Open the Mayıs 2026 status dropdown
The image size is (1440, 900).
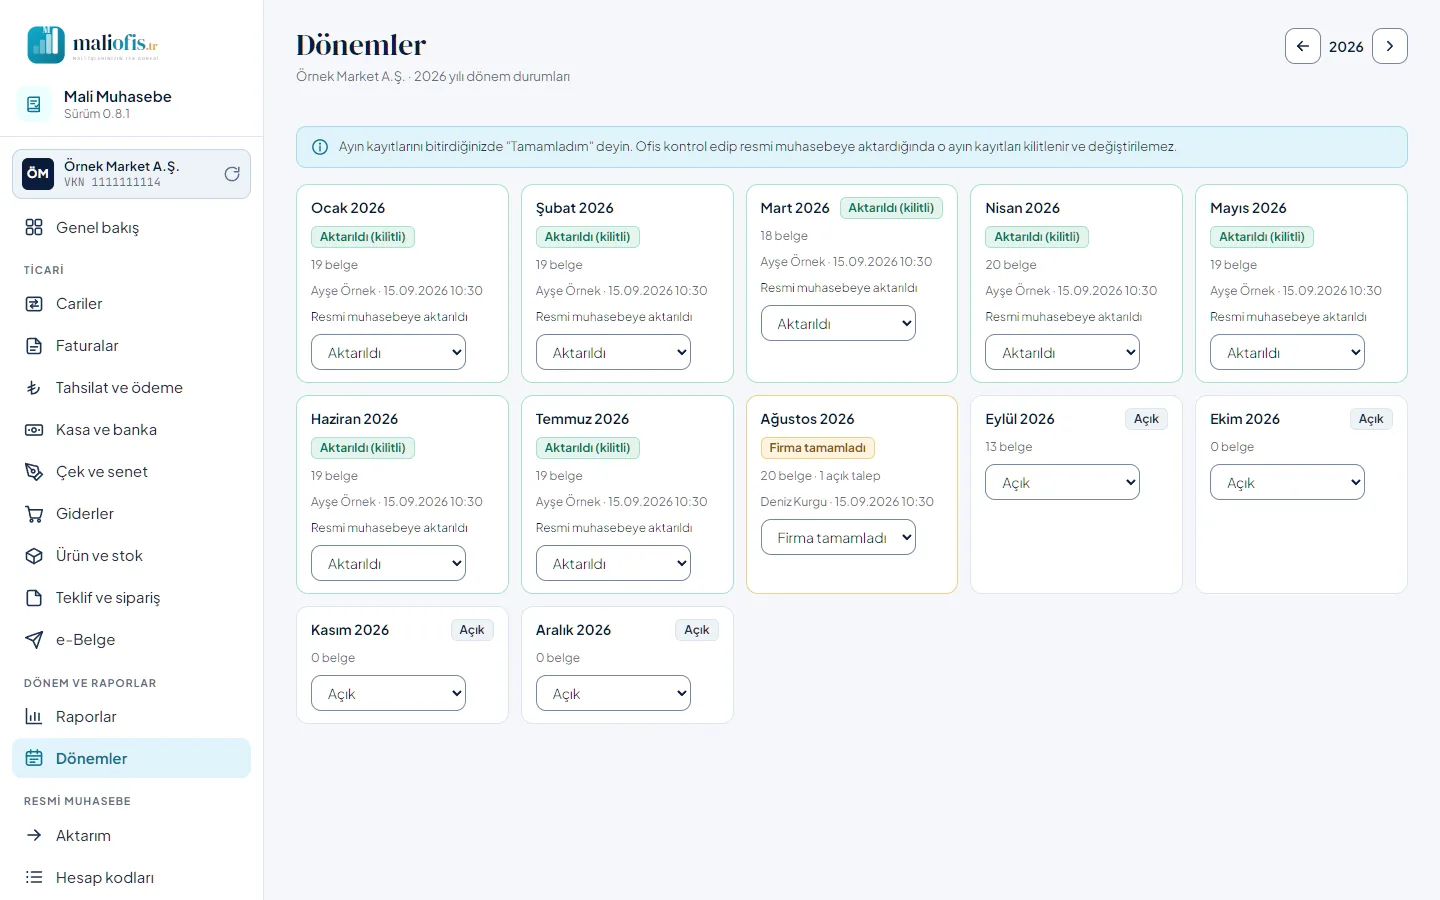pyautogui.click(x=1288, y=352)
